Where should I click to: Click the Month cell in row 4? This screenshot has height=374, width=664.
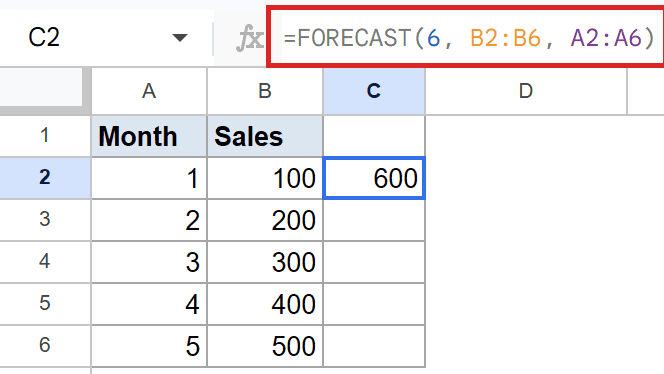coord(149,261)
